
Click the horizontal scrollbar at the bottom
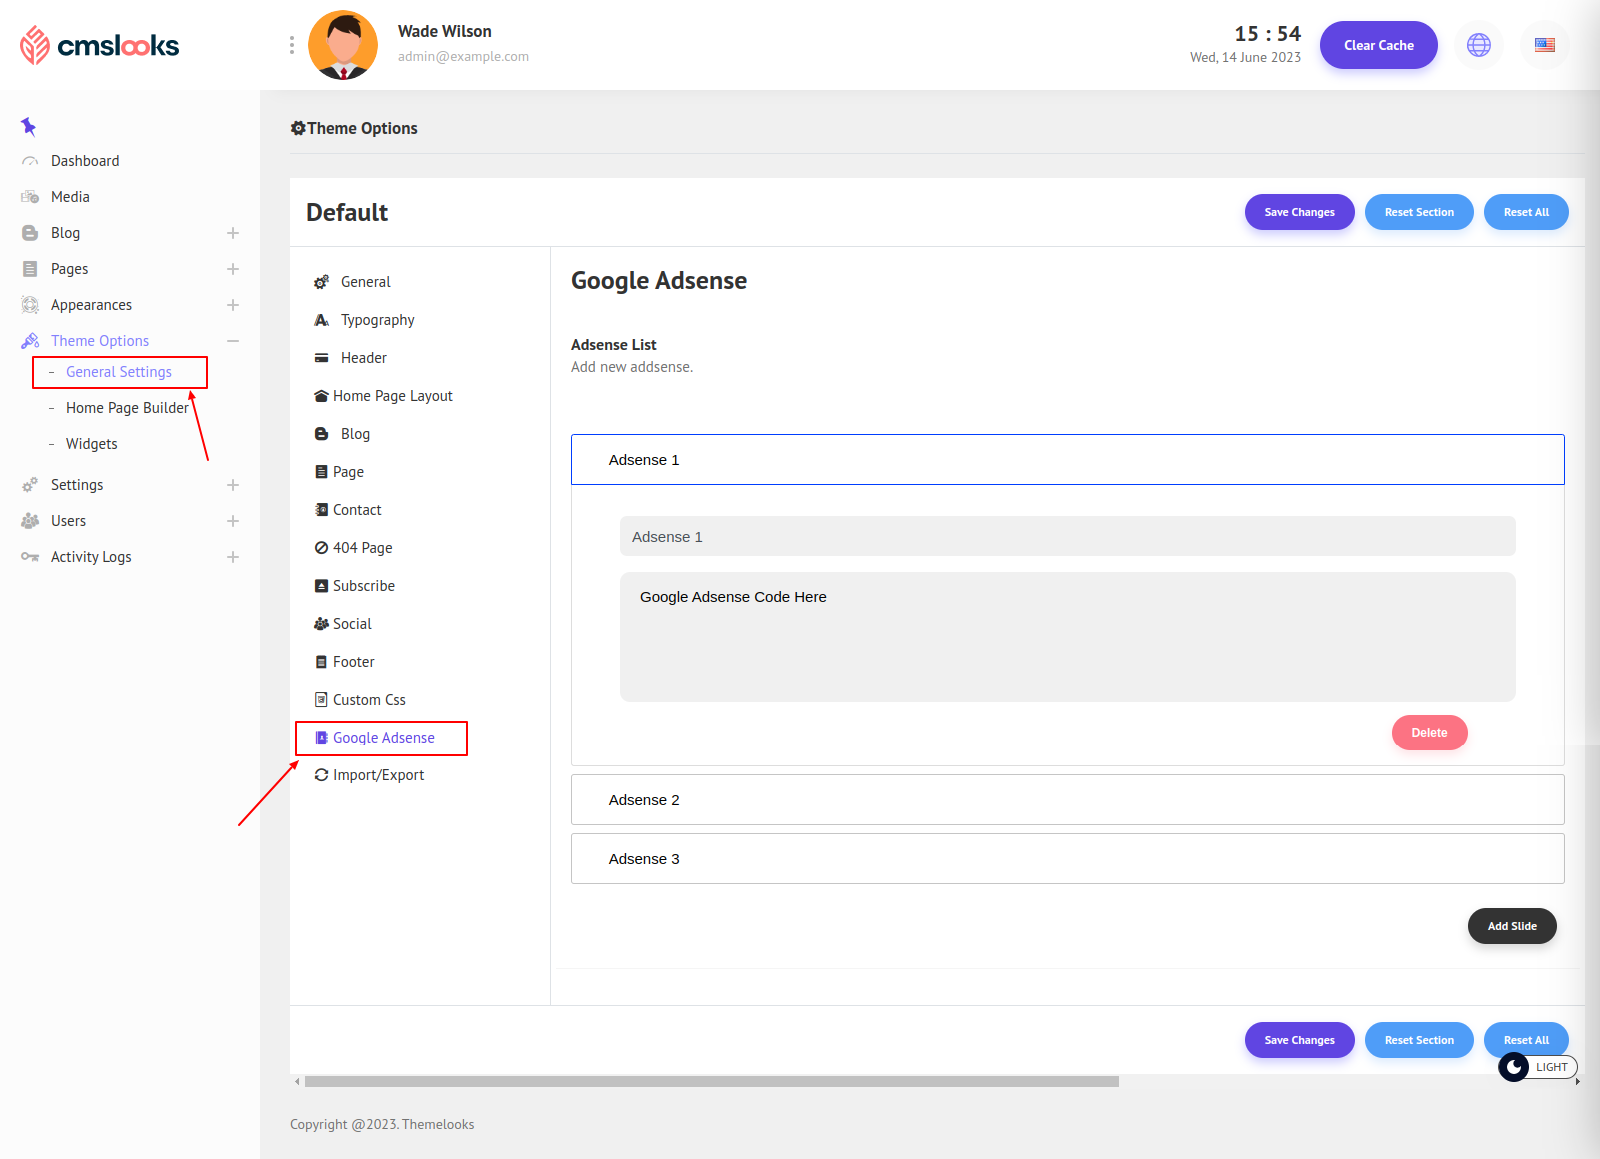pos(711,1081)
